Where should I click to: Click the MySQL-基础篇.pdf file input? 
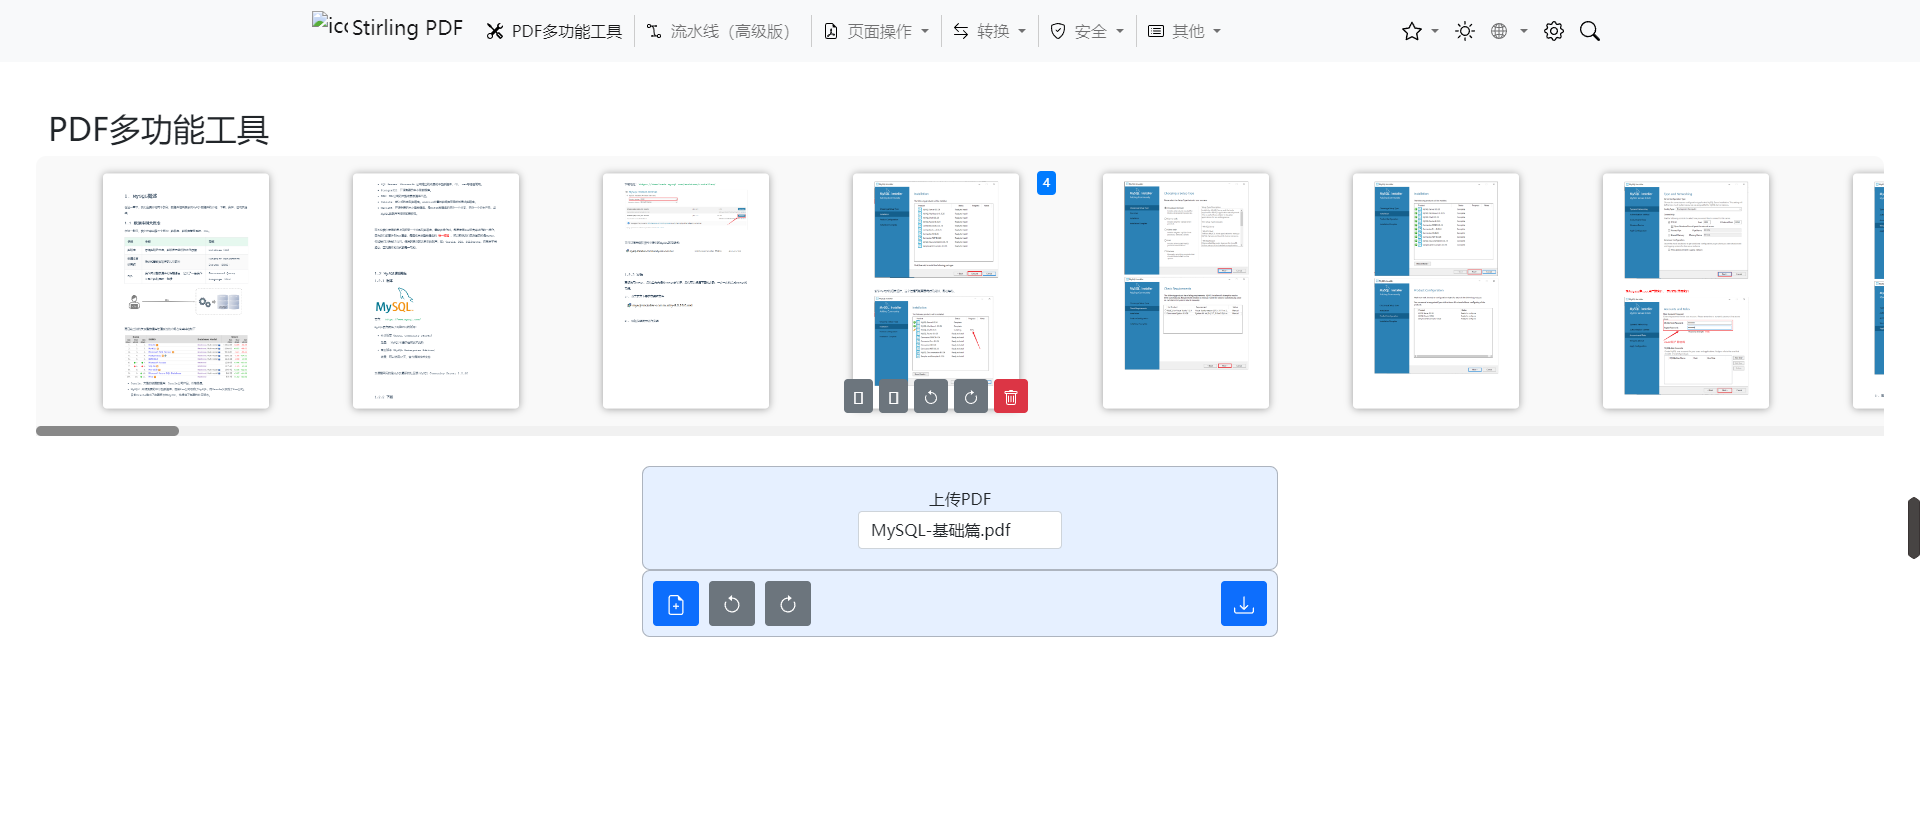pos(960,530)
